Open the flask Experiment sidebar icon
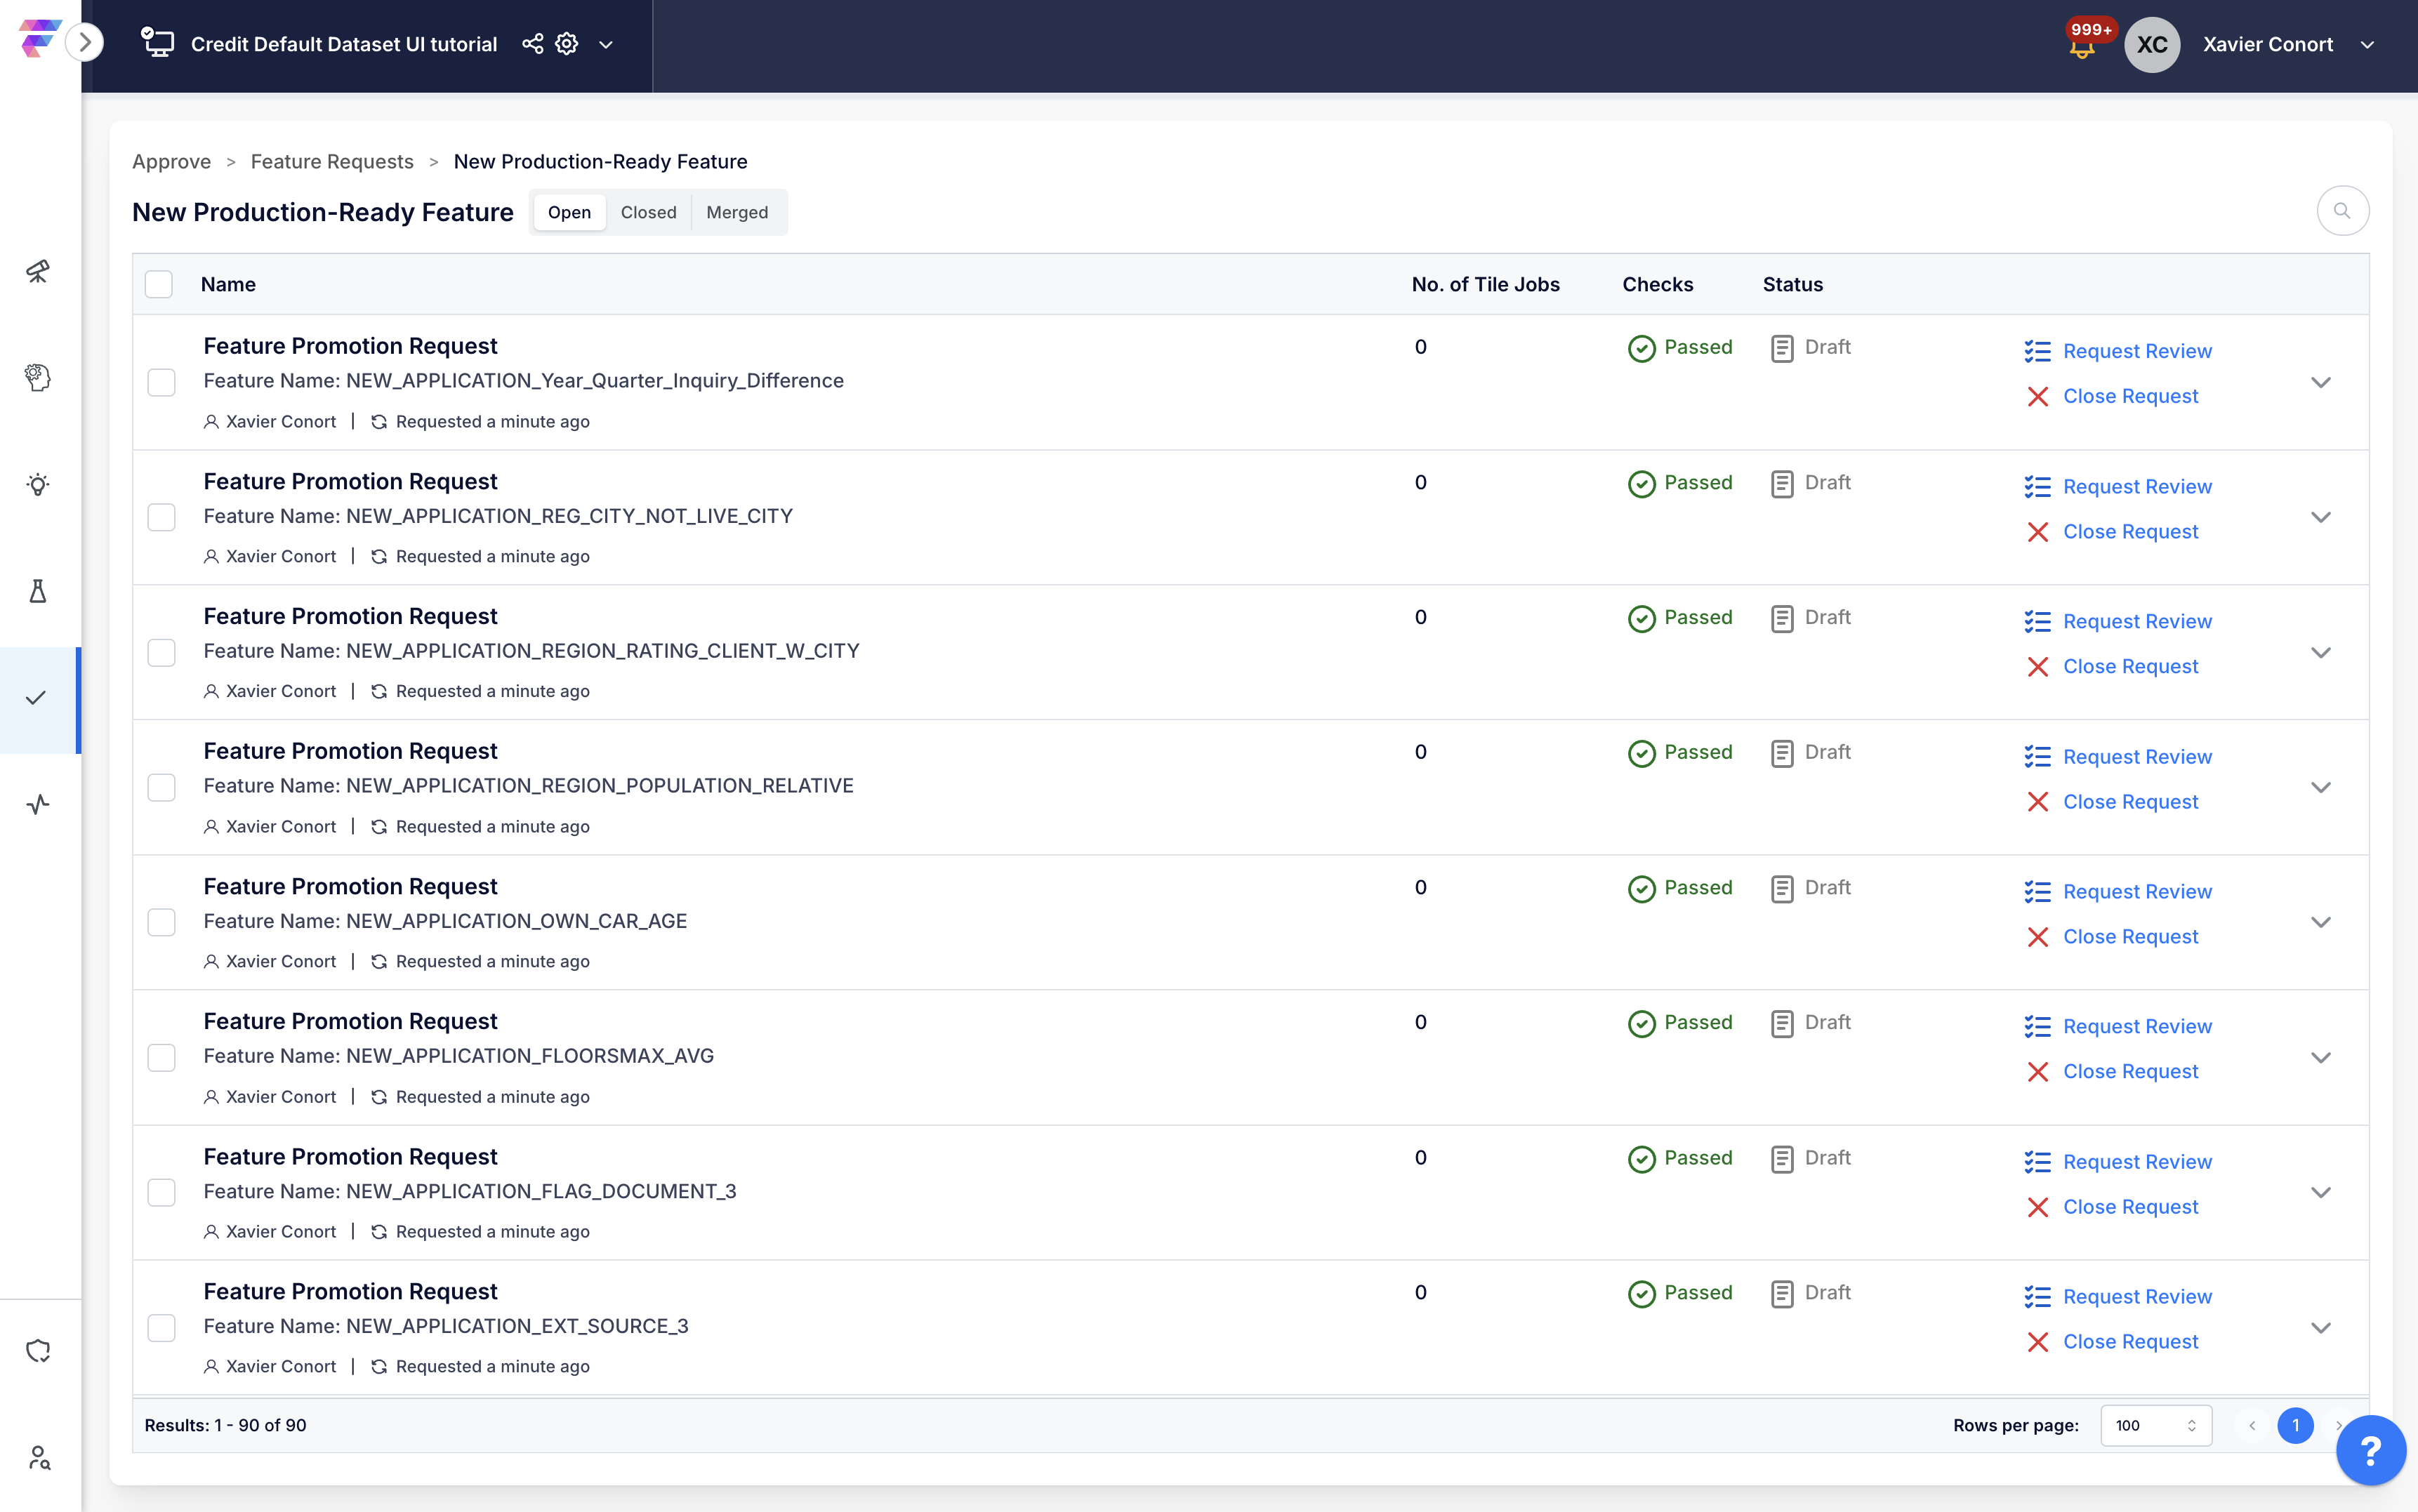Image resolution: width=2418 pixels, height=1512 pixels. click(x=38, y=591)
